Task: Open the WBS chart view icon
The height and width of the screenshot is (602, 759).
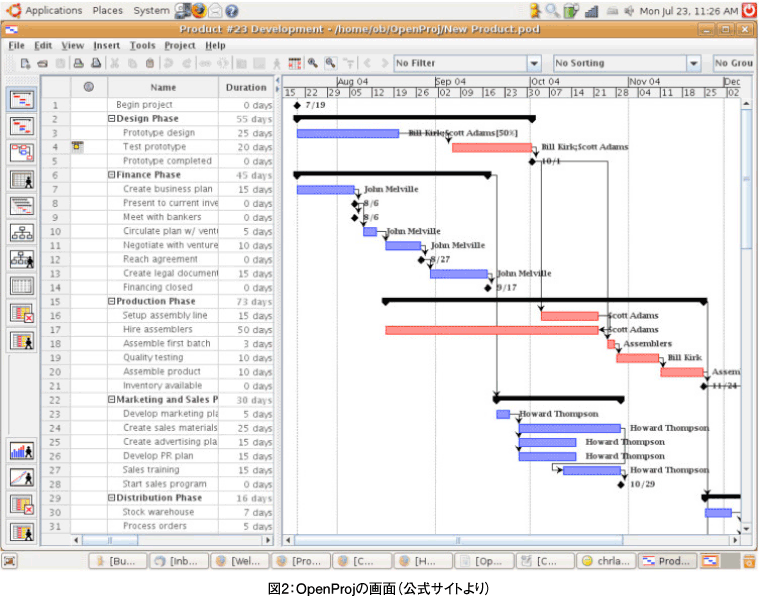Action: 22,233
